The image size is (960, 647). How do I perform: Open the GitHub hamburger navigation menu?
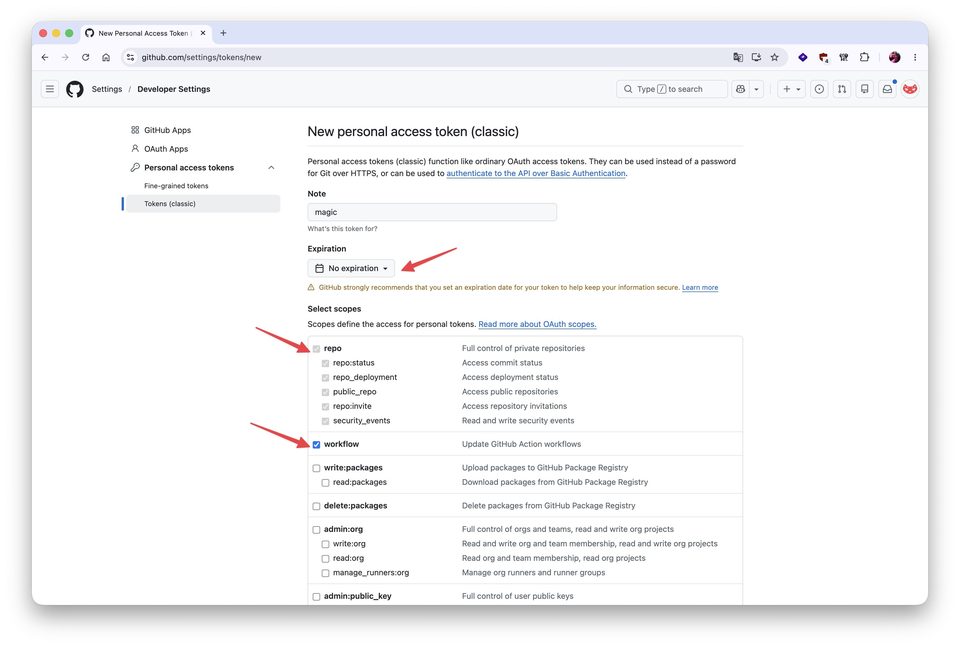[50, 89]
